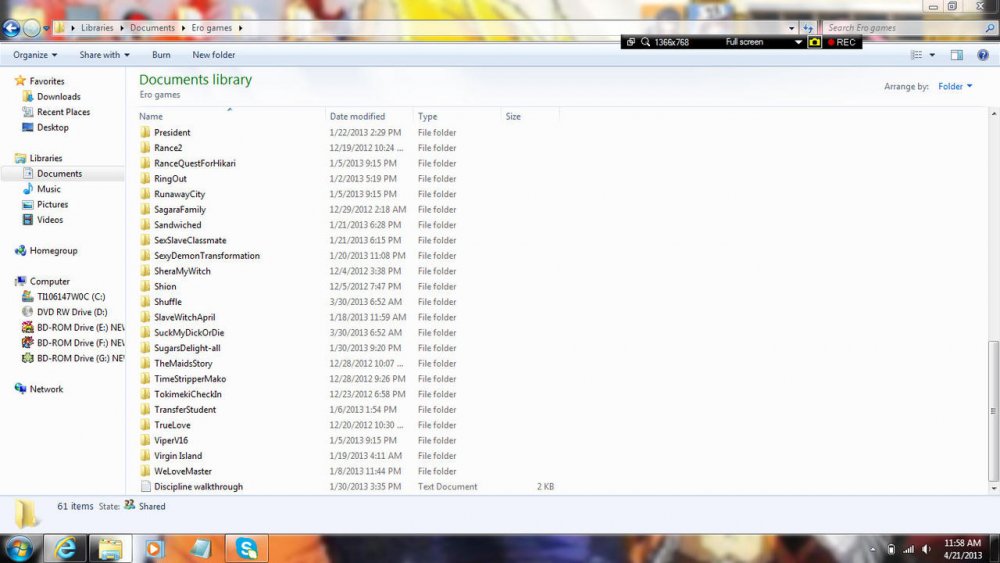Launch Skype from the taskbar
Screen dimensions: 1000x563
pos(247,548)
